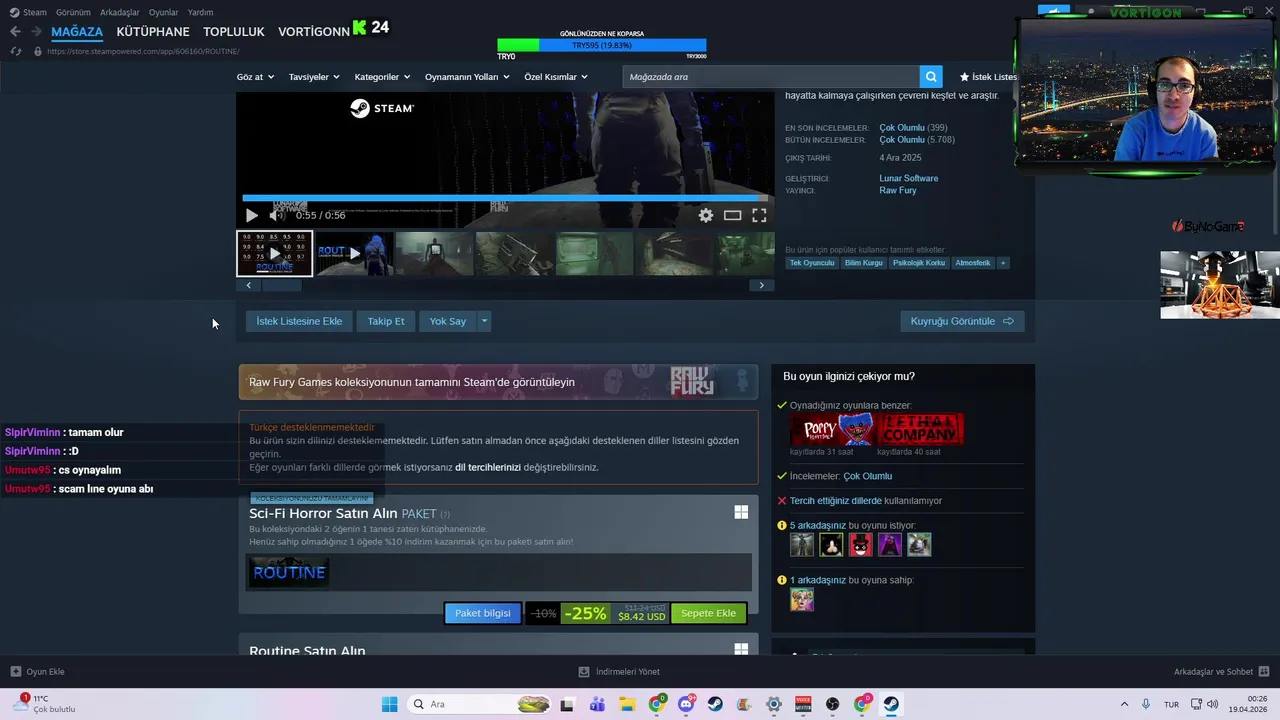
Task: Go forward with the Steam forward arrow
Action: coord(35,31)
